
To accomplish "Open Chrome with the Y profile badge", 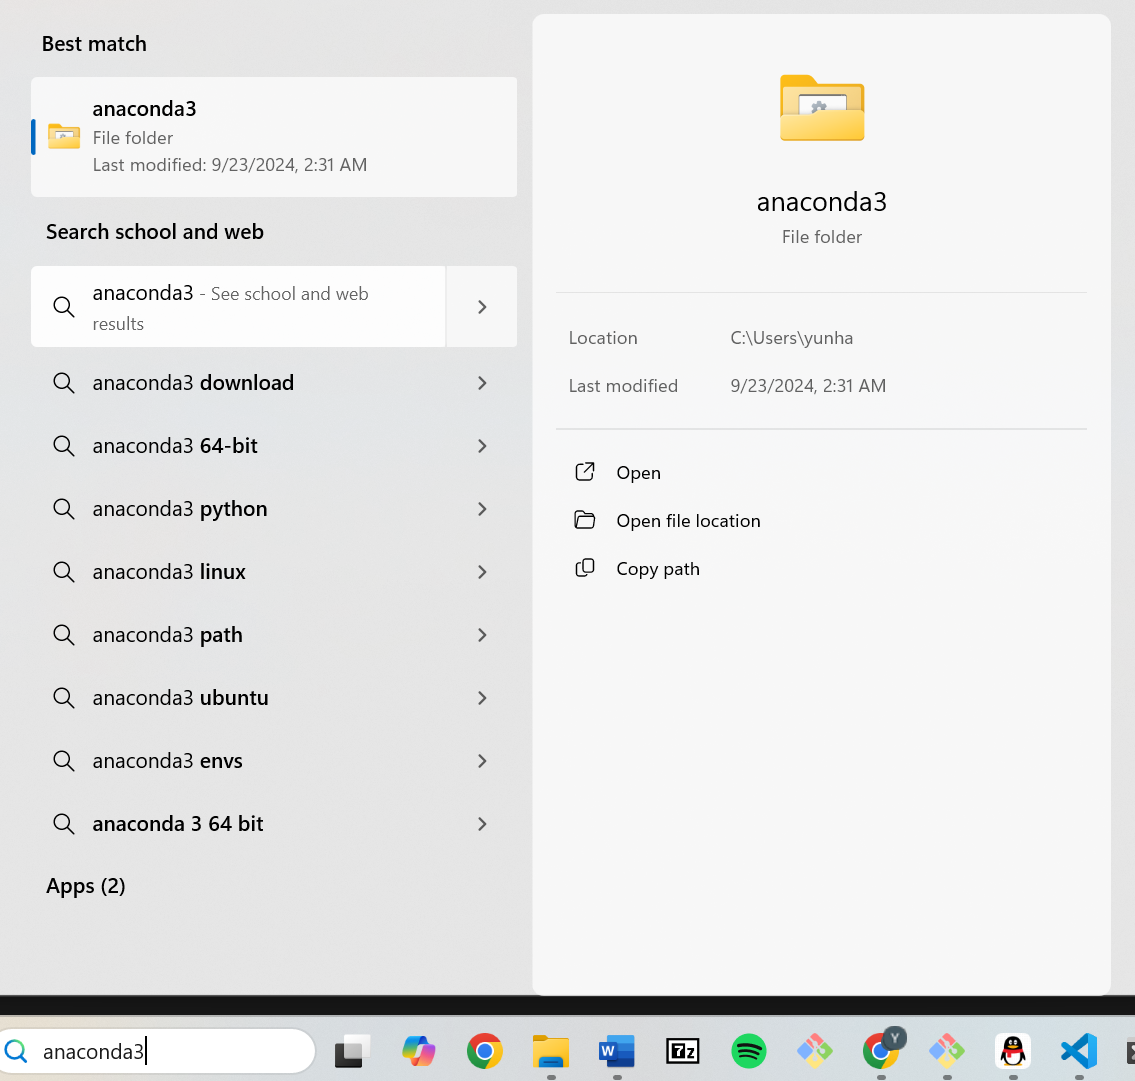I will coord(881,1051).
